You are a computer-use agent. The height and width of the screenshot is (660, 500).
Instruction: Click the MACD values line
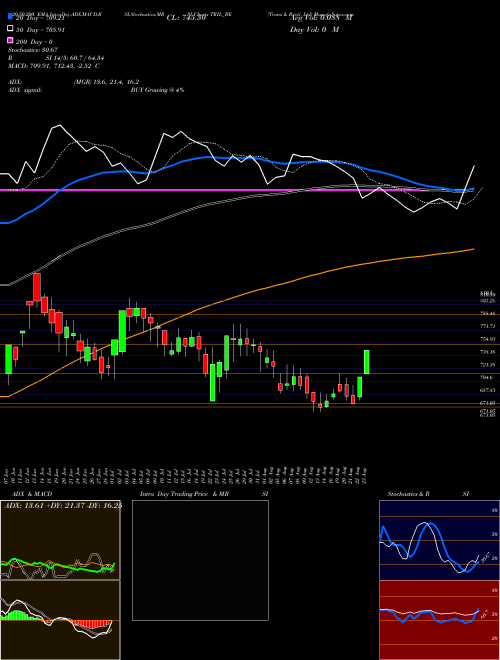(54, 66)
